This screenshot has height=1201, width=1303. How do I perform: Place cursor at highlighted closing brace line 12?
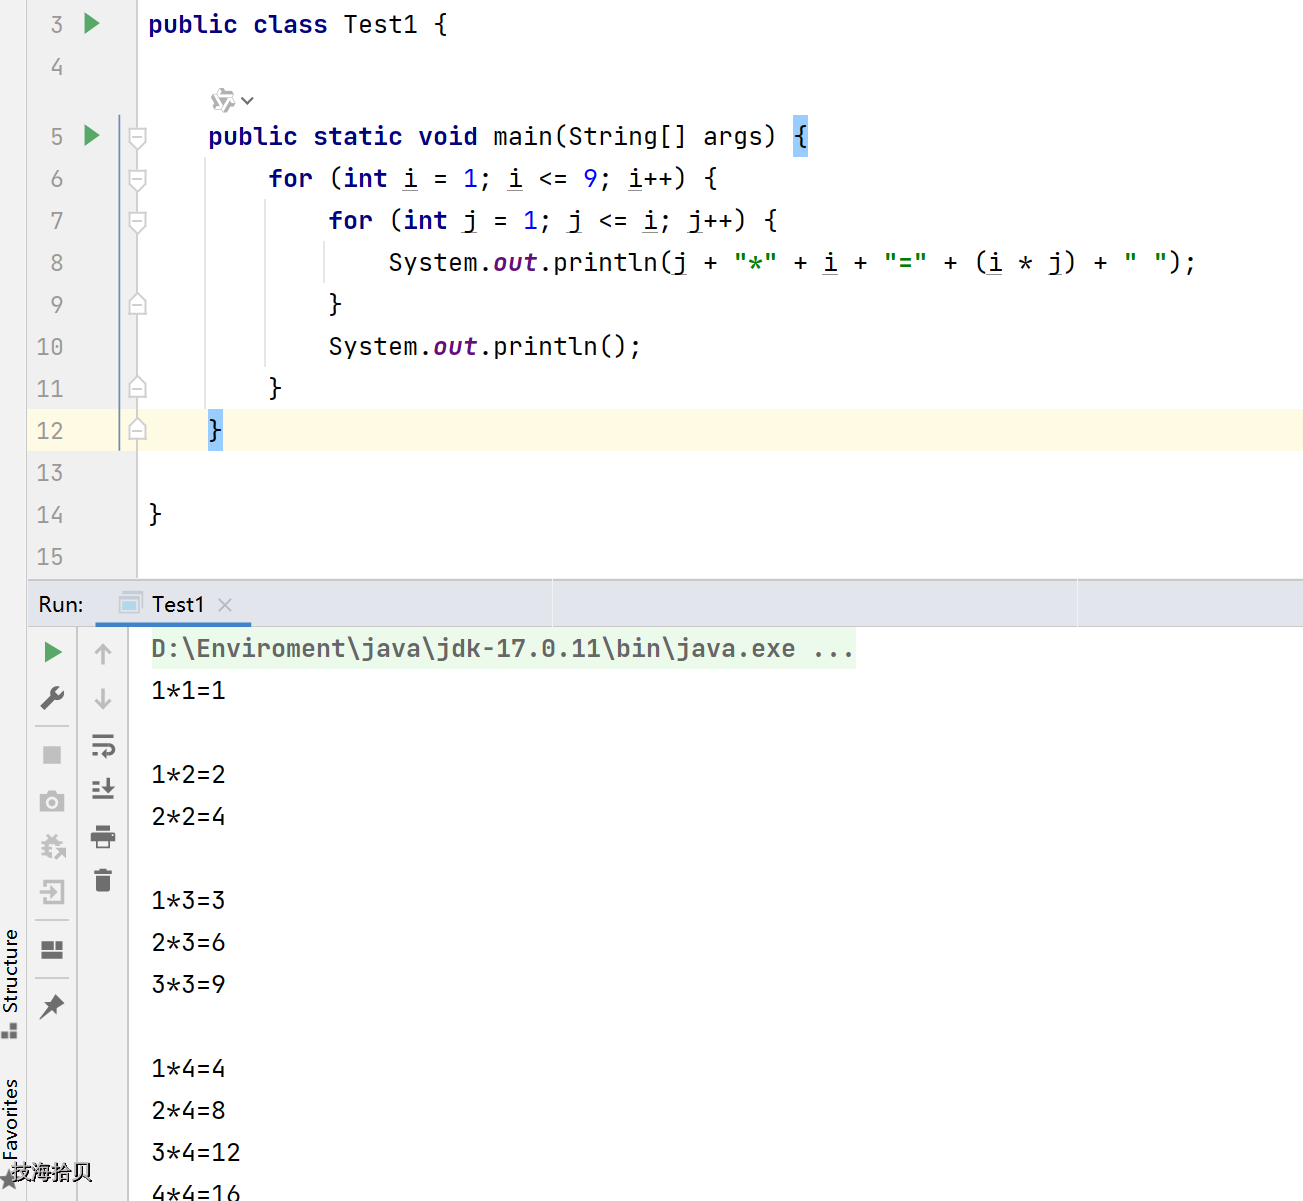click(x=215, y=430)
